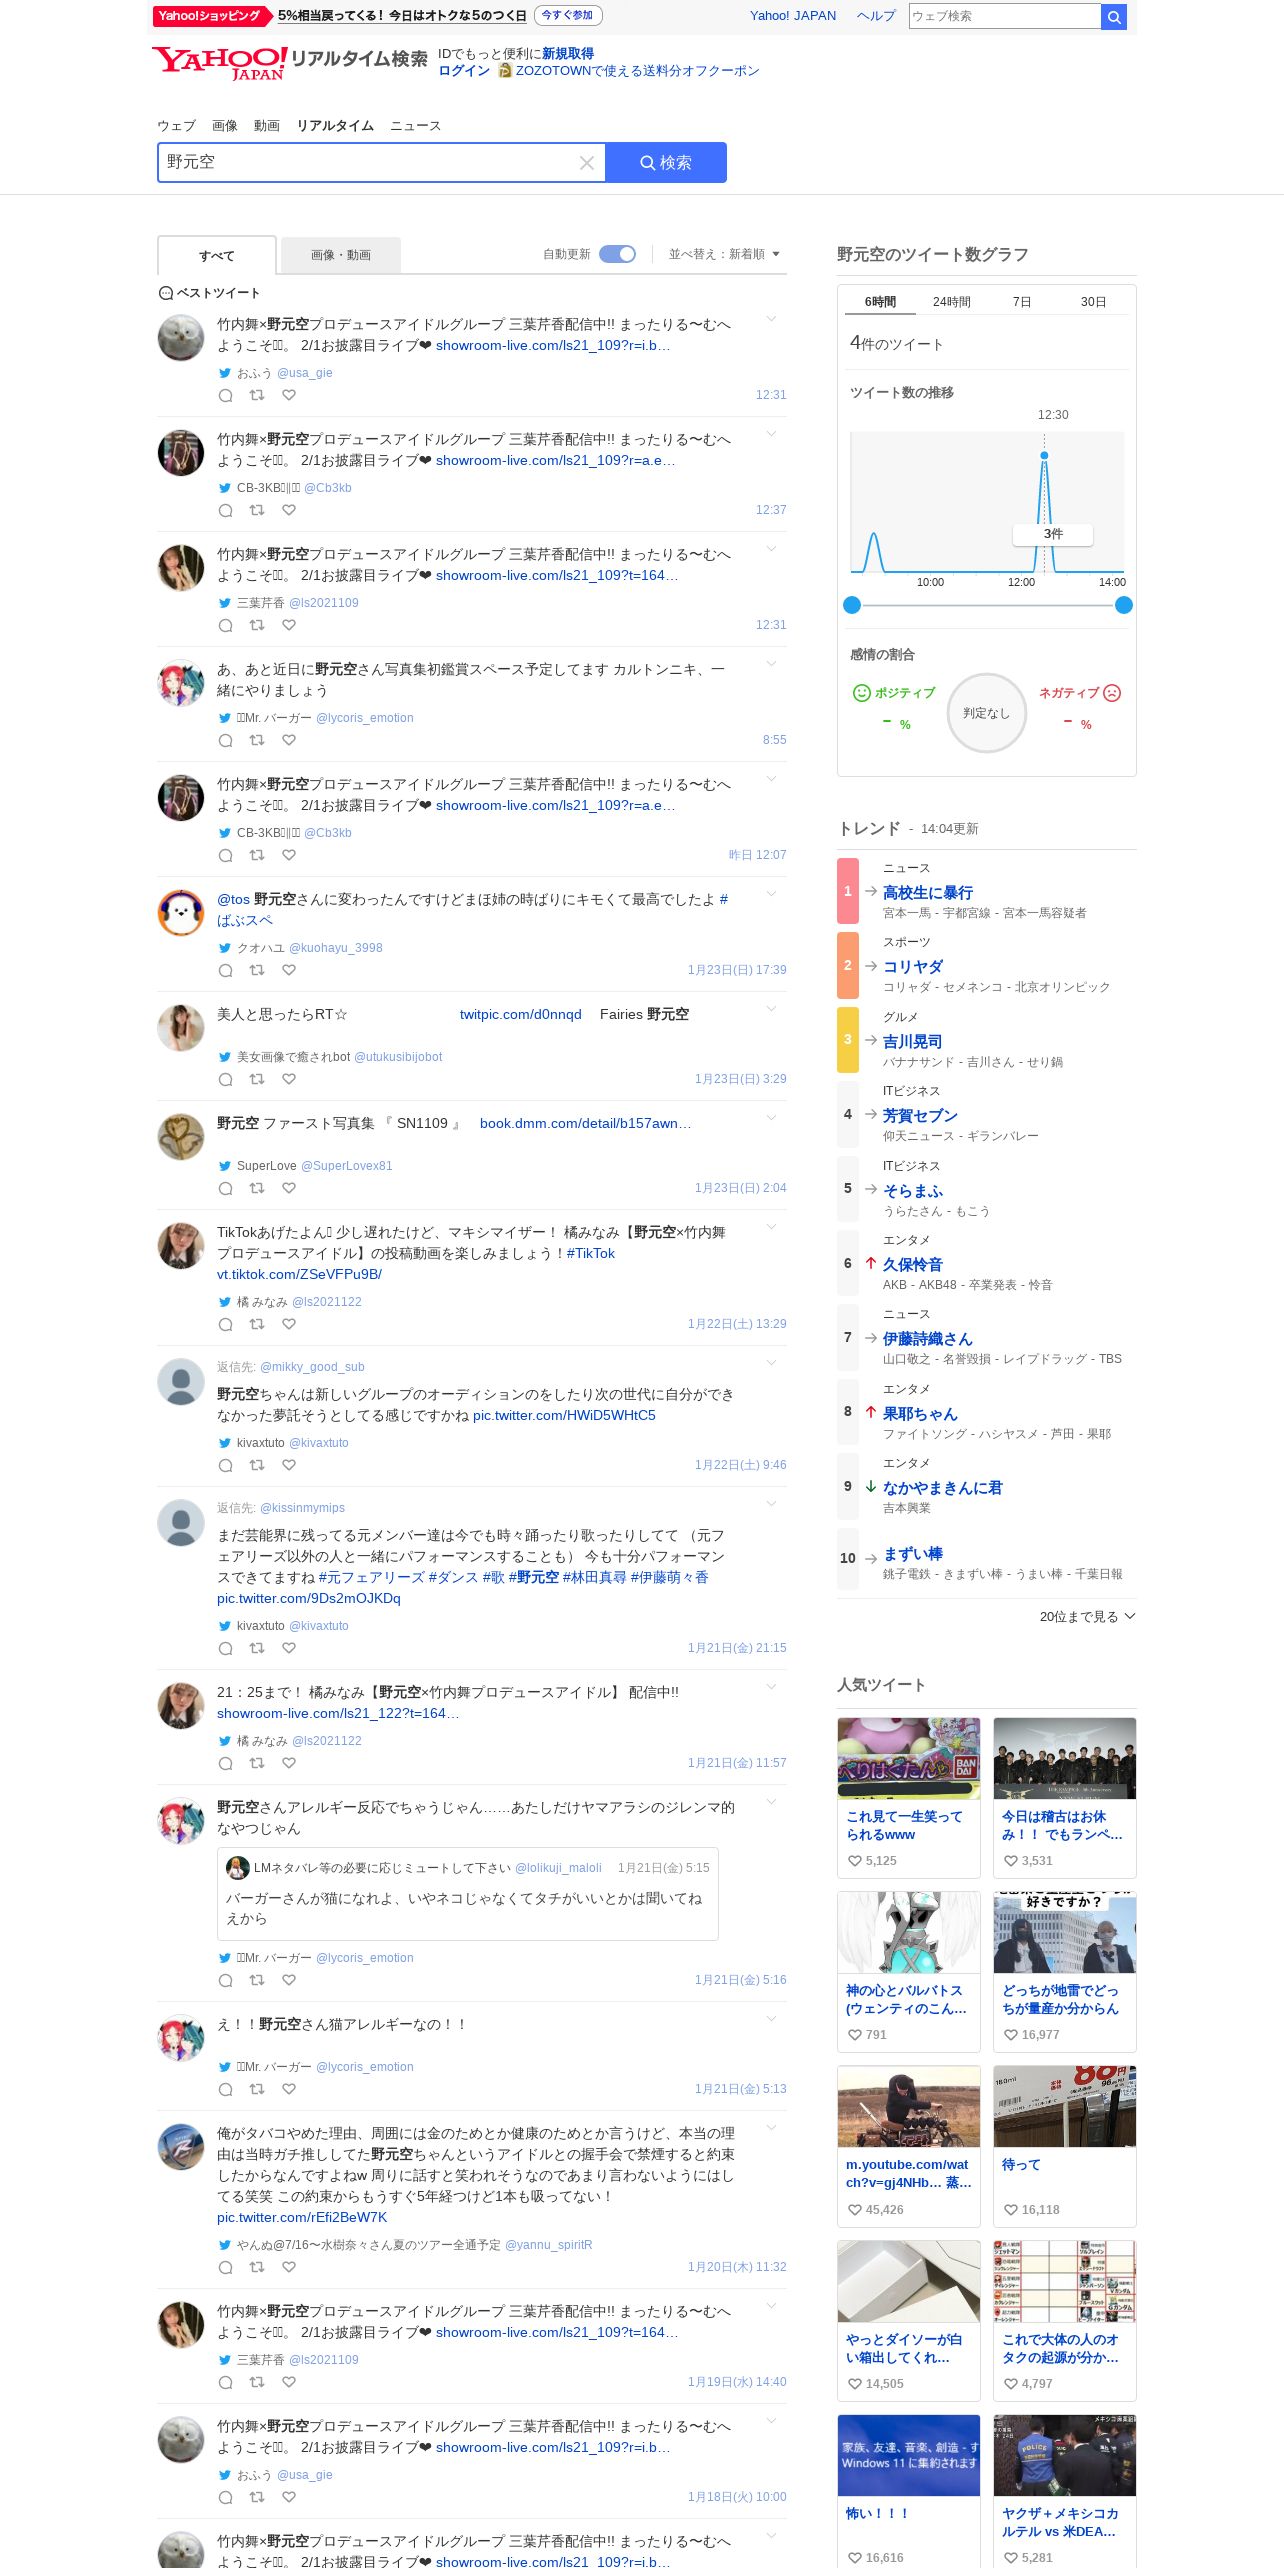Screen dimensions: 1284x2568
Task: Open the どっちが地雷で popular tweet thumbnail
Action: coord(1065,1932)
